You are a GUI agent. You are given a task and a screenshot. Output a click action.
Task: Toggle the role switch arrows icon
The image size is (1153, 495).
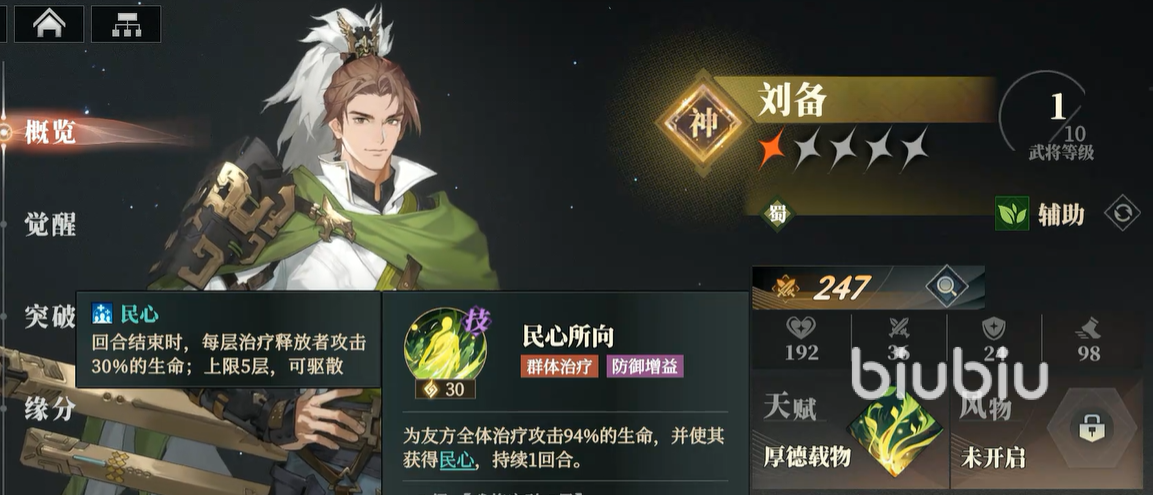pos(1122,214)
